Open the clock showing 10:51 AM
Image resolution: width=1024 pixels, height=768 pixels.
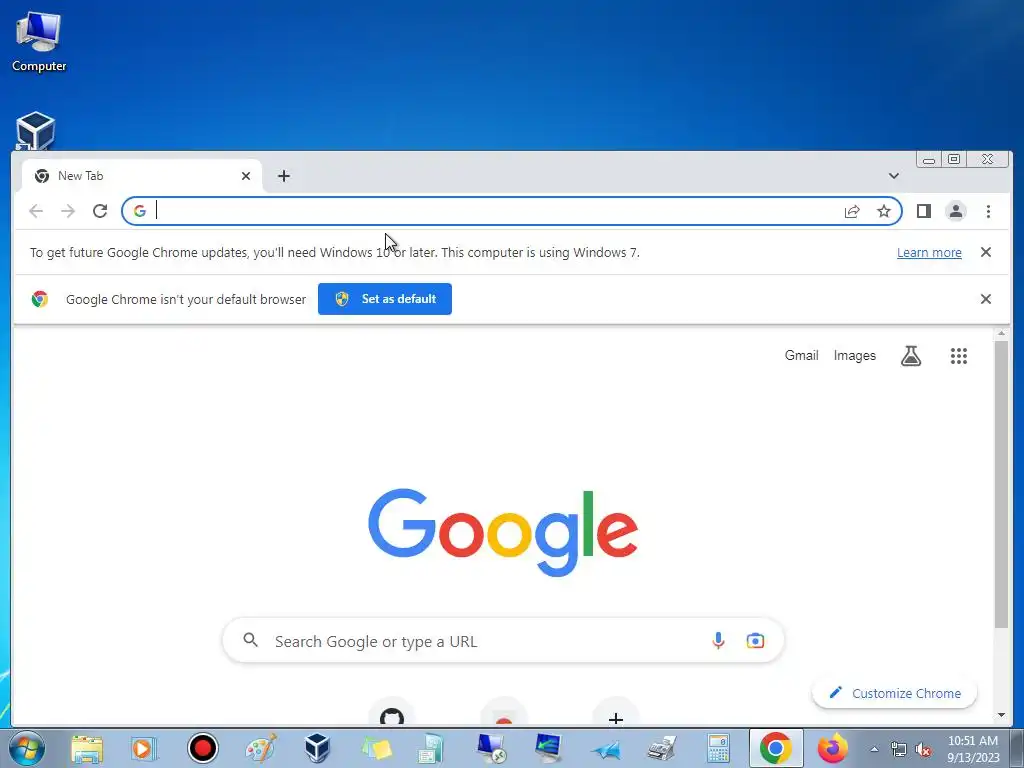(973, 749)
